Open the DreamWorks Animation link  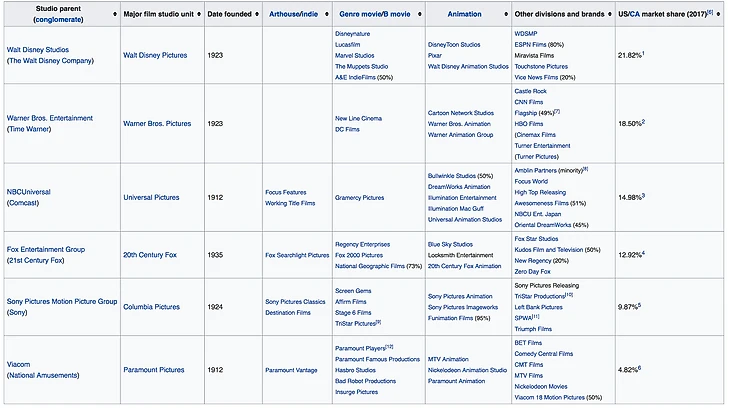459,187
